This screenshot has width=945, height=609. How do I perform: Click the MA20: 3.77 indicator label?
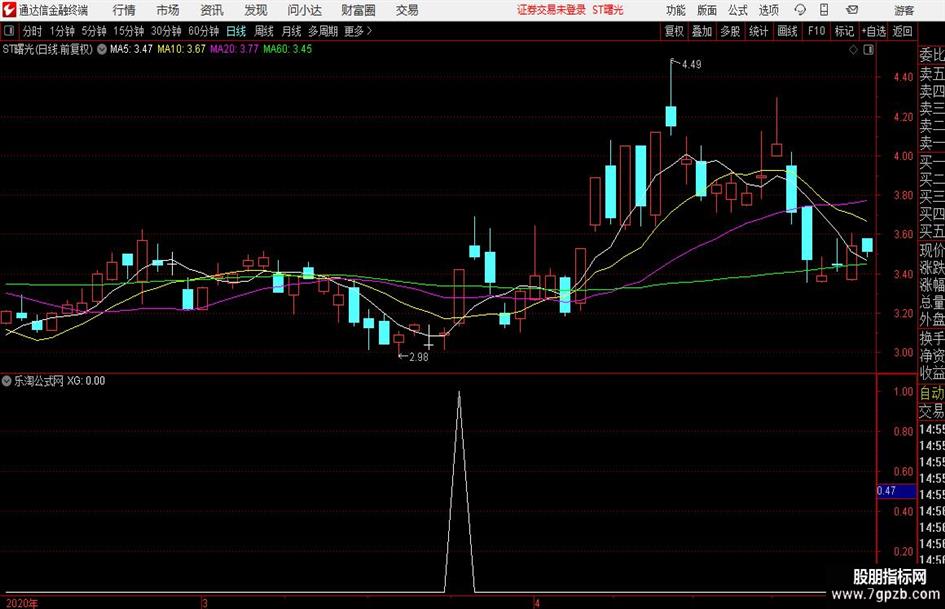234,49
